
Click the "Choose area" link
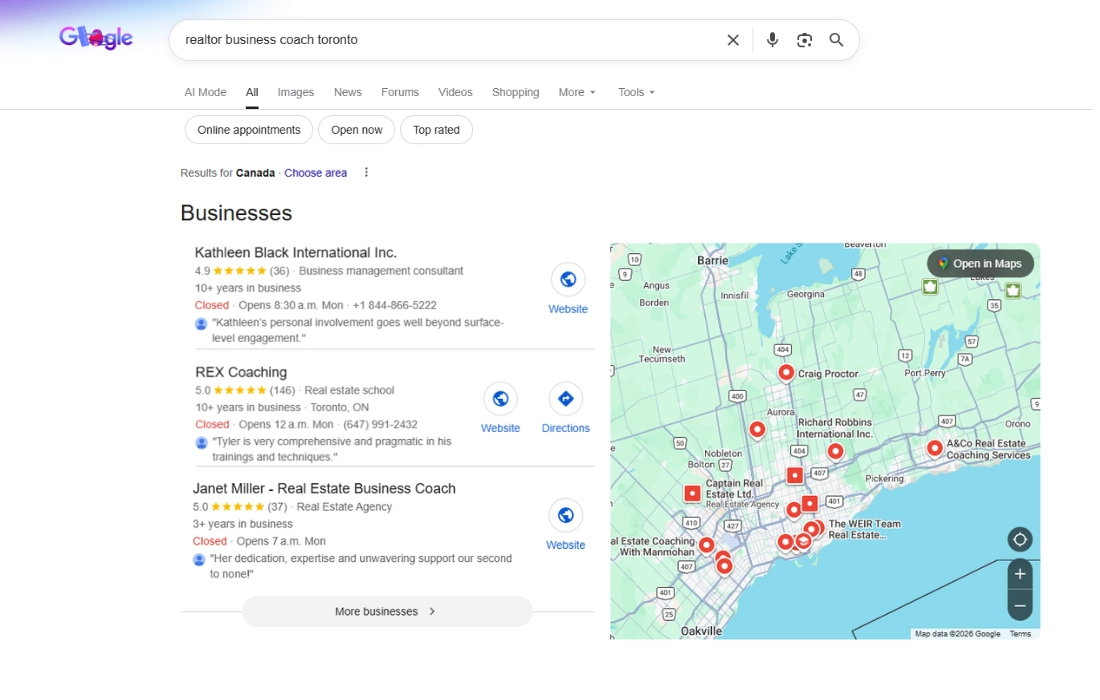coord(315,172)
